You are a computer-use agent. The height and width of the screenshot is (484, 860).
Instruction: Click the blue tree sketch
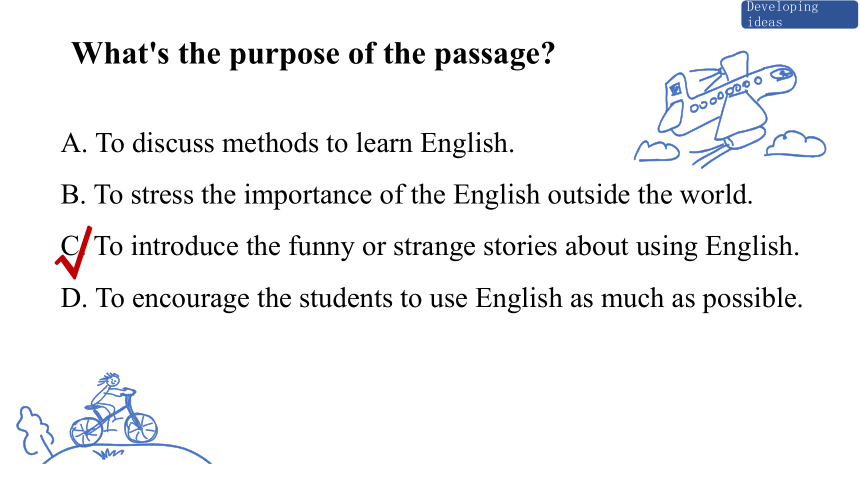(x=35, y=431)
